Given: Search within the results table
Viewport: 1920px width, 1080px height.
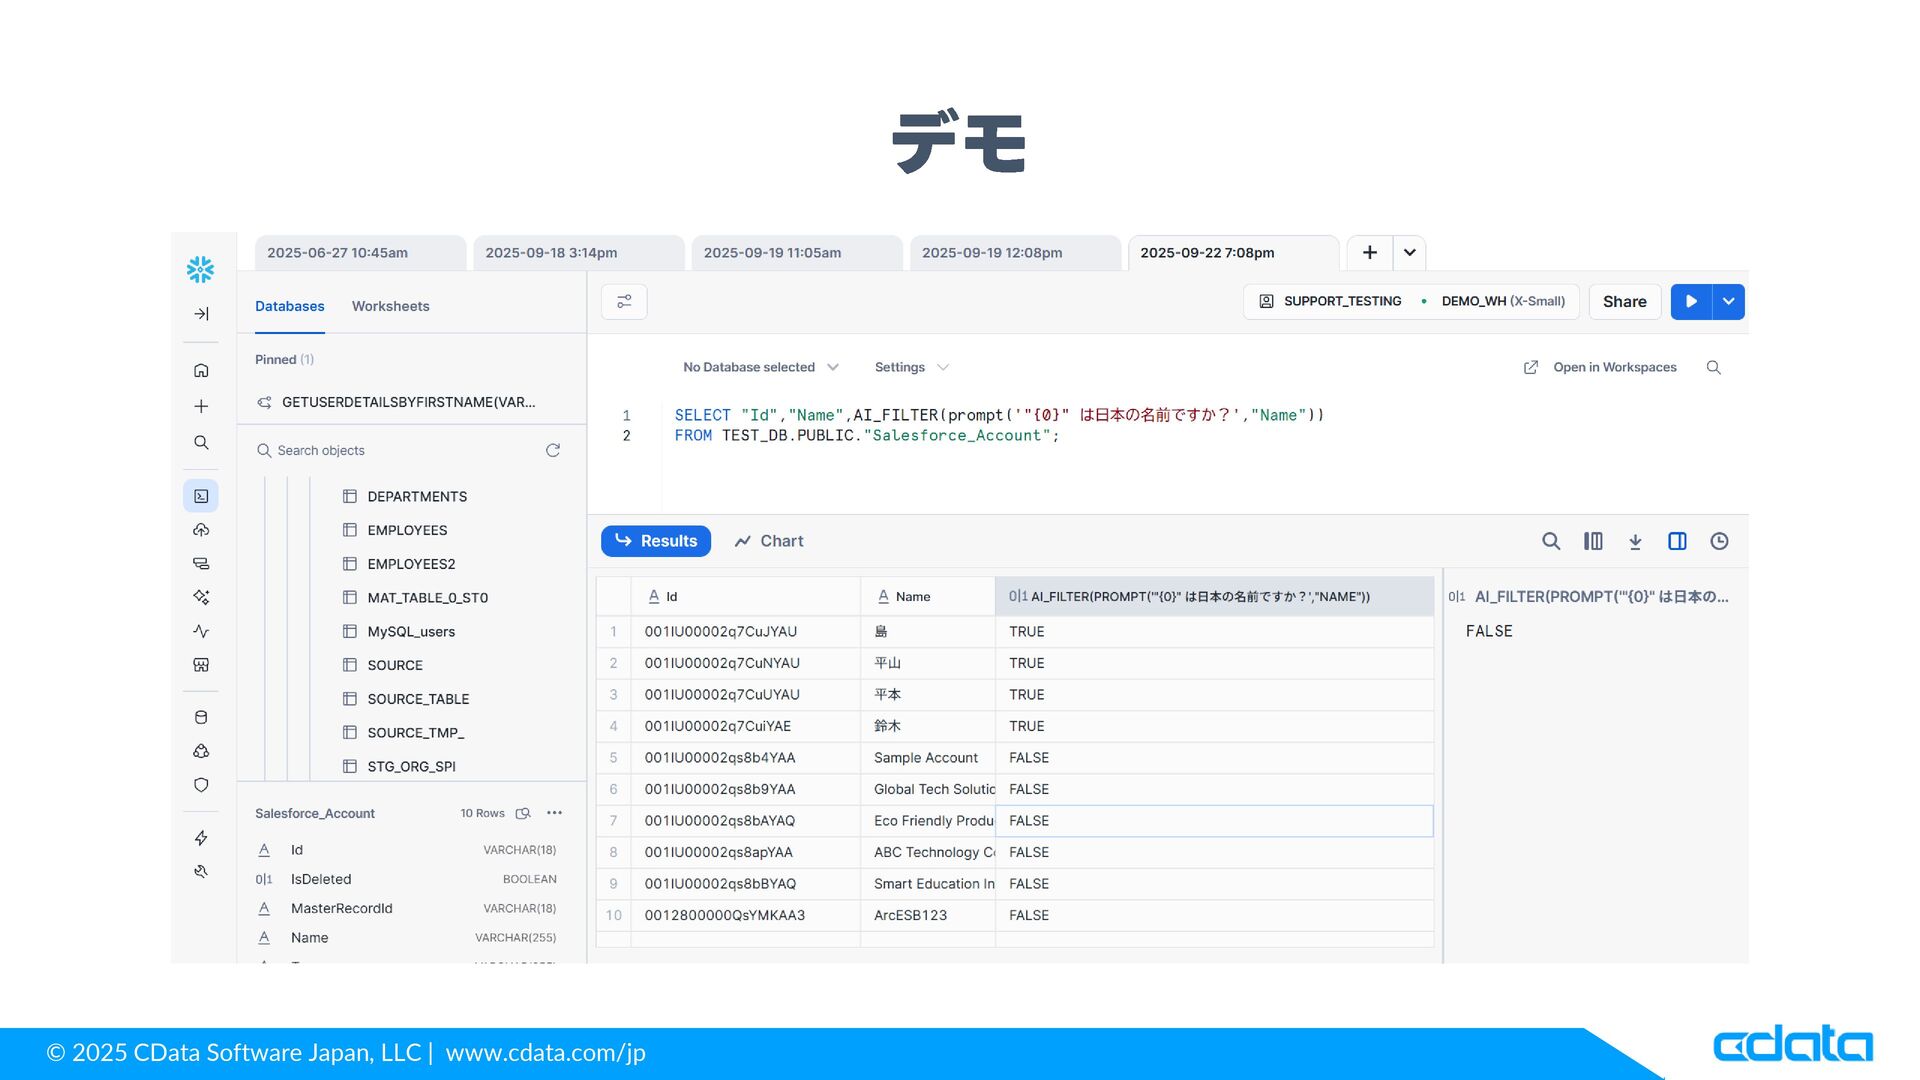Looking at the screenshot, I should tap(1551, 541).
